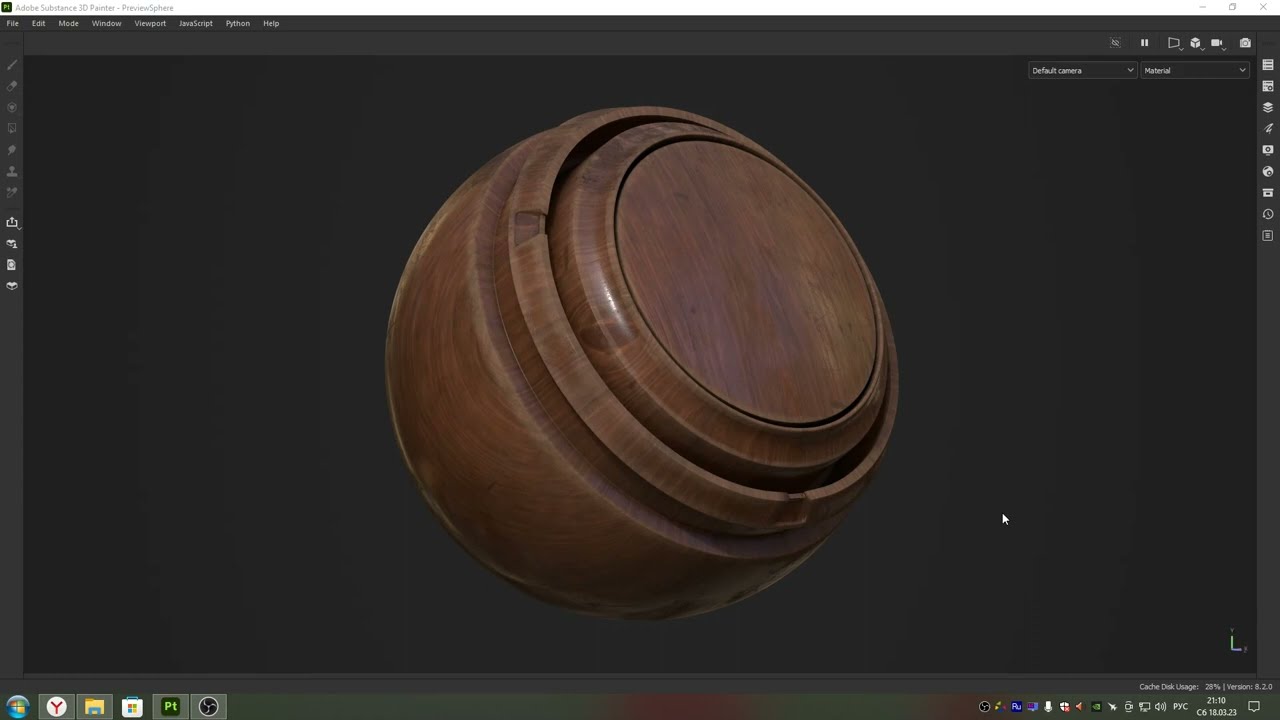
Task: Click the security shield tray icon
Action: pyautogui.click(x=1064, y=707)
